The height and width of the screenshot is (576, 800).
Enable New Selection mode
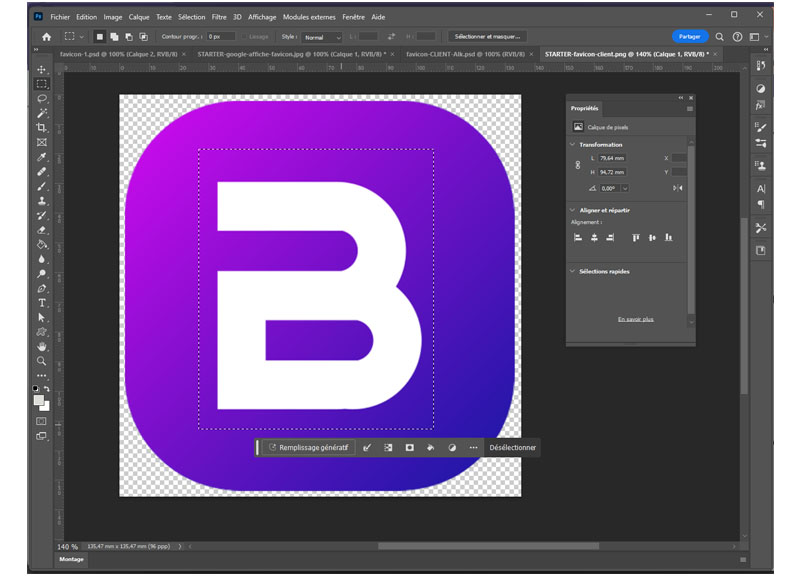[99, 37]
